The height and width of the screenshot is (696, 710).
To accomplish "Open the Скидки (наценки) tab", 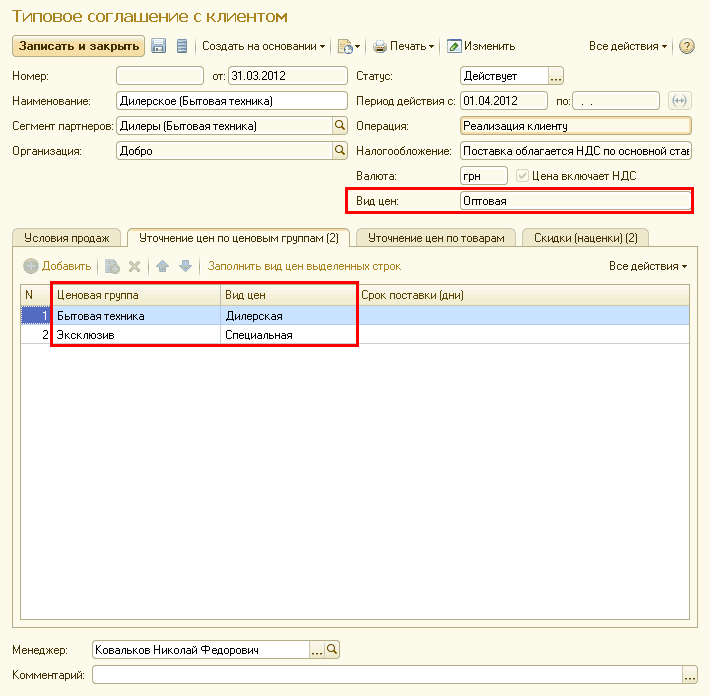I will click(585, 238).
